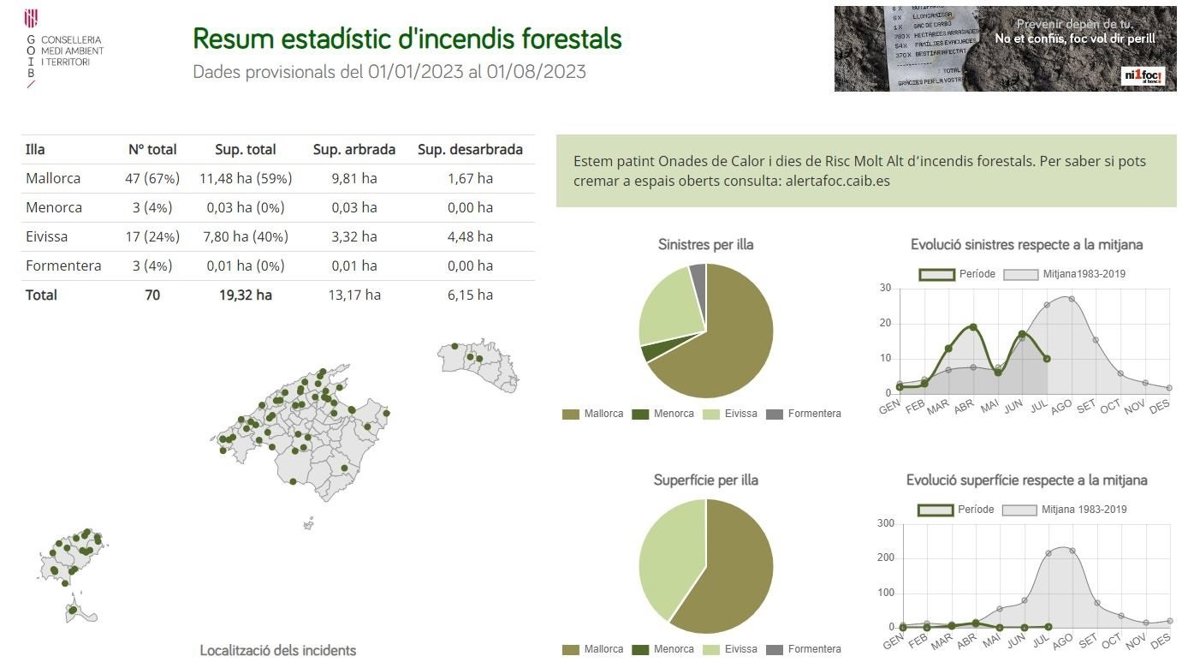Click the ABR peak point on the sinistres line
Image resolution: width=1200 pixels, height=668 pixels.
[972, 327]
